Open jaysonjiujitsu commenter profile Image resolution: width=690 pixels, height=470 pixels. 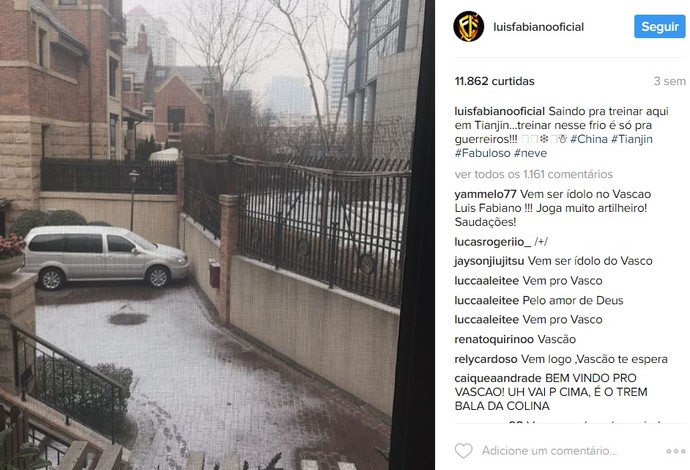[489, 261]
